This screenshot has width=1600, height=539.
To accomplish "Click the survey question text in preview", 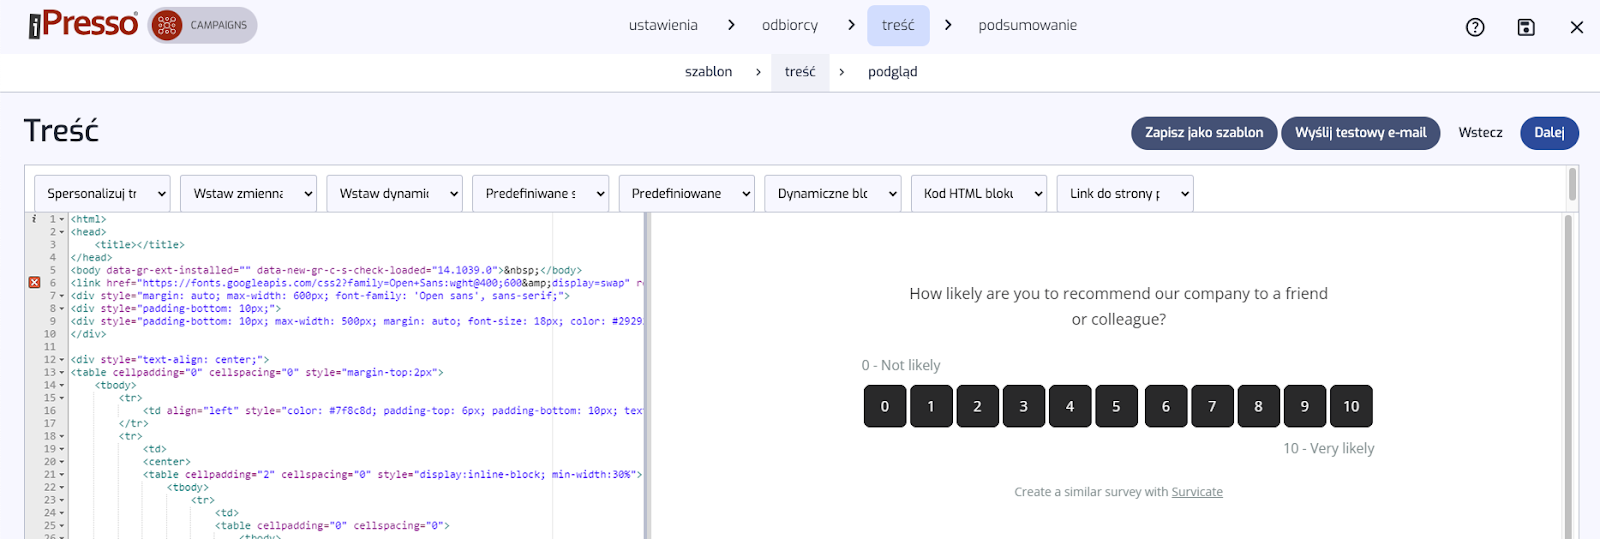I will (x=1119, y=306).
